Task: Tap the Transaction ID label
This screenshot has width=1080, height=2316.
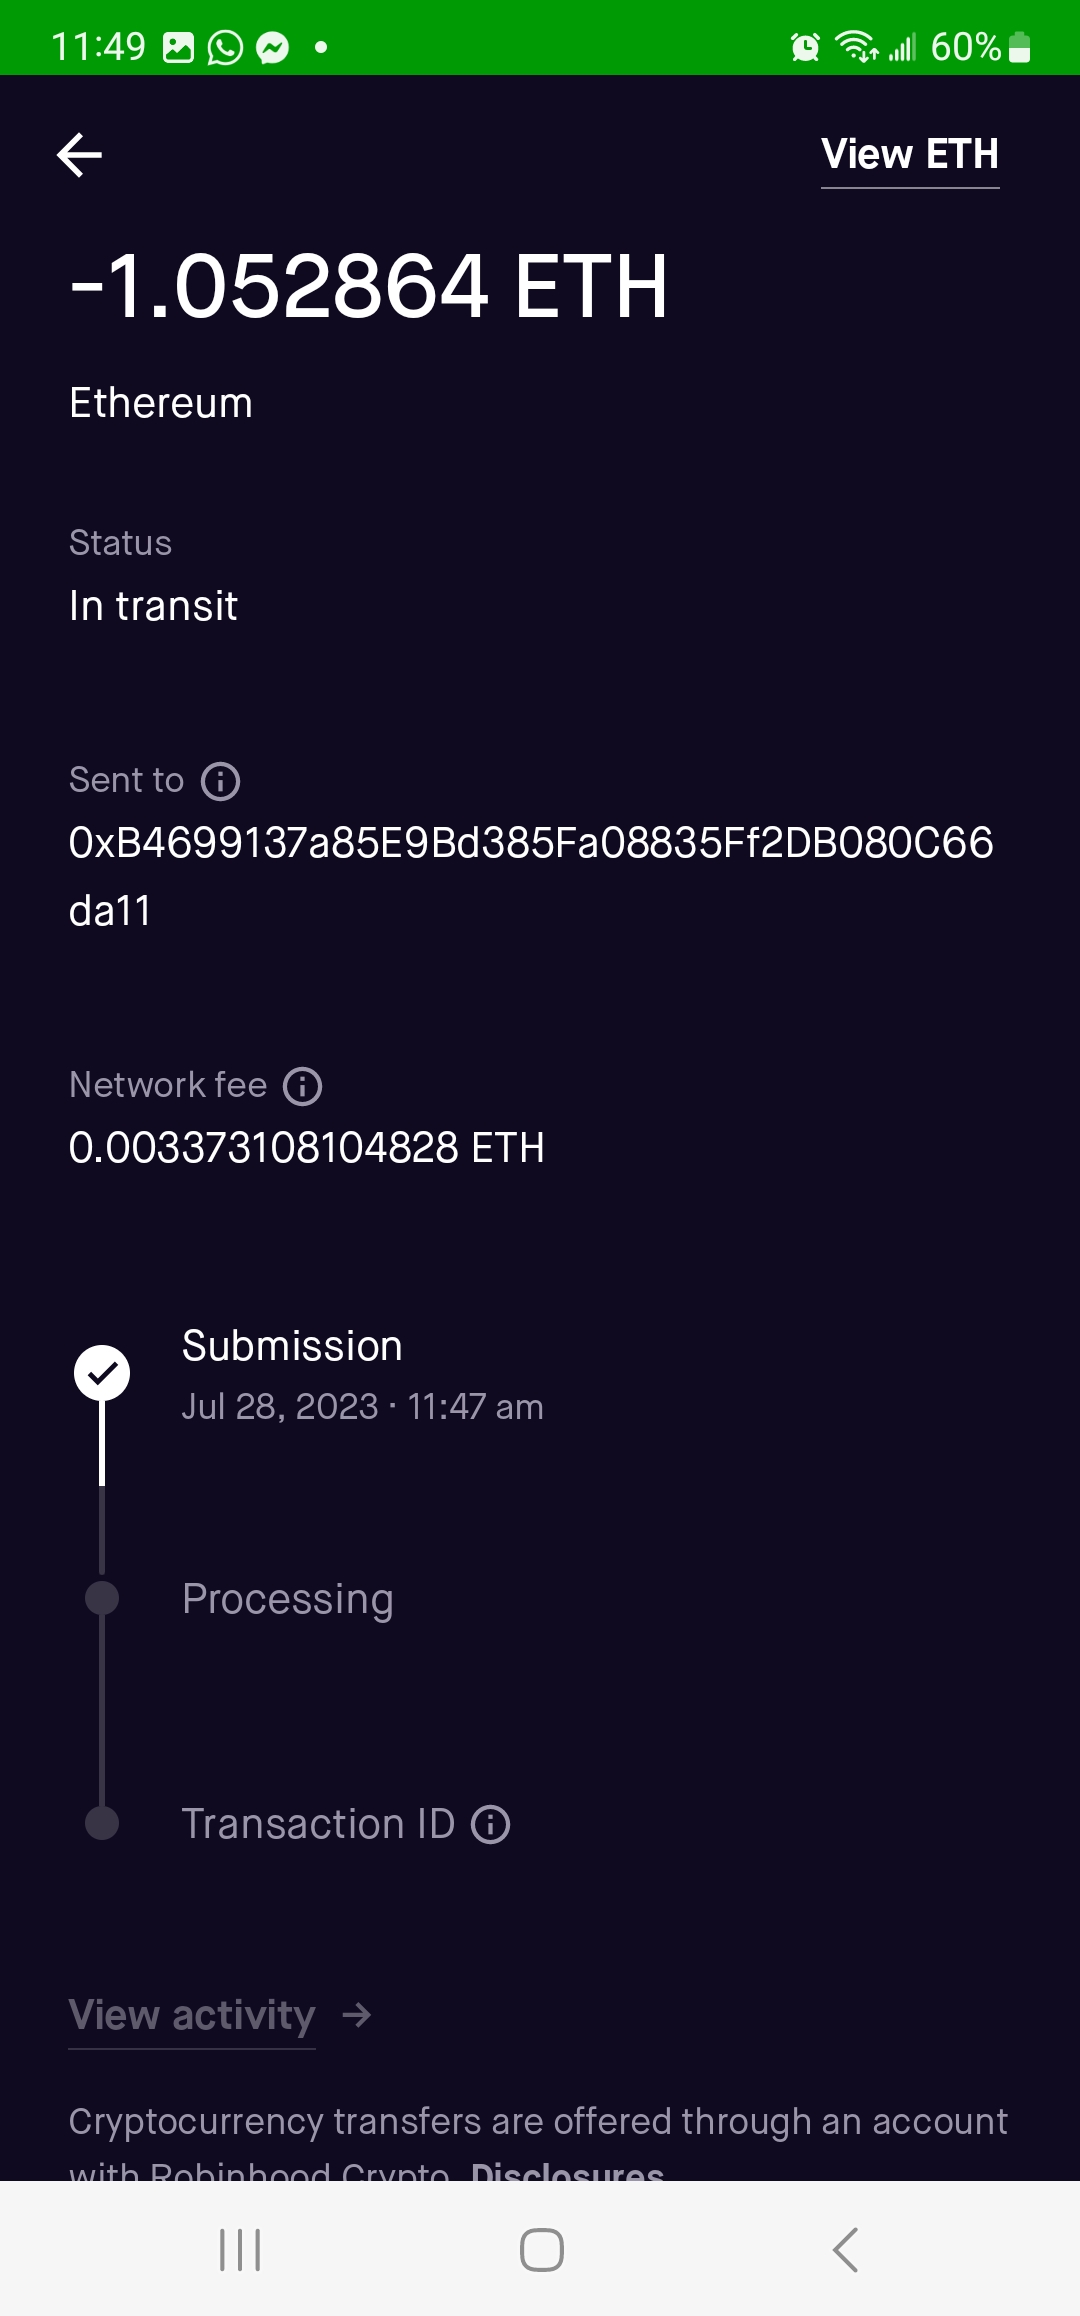Action: pyautogui.click(x=318, y=1824)
